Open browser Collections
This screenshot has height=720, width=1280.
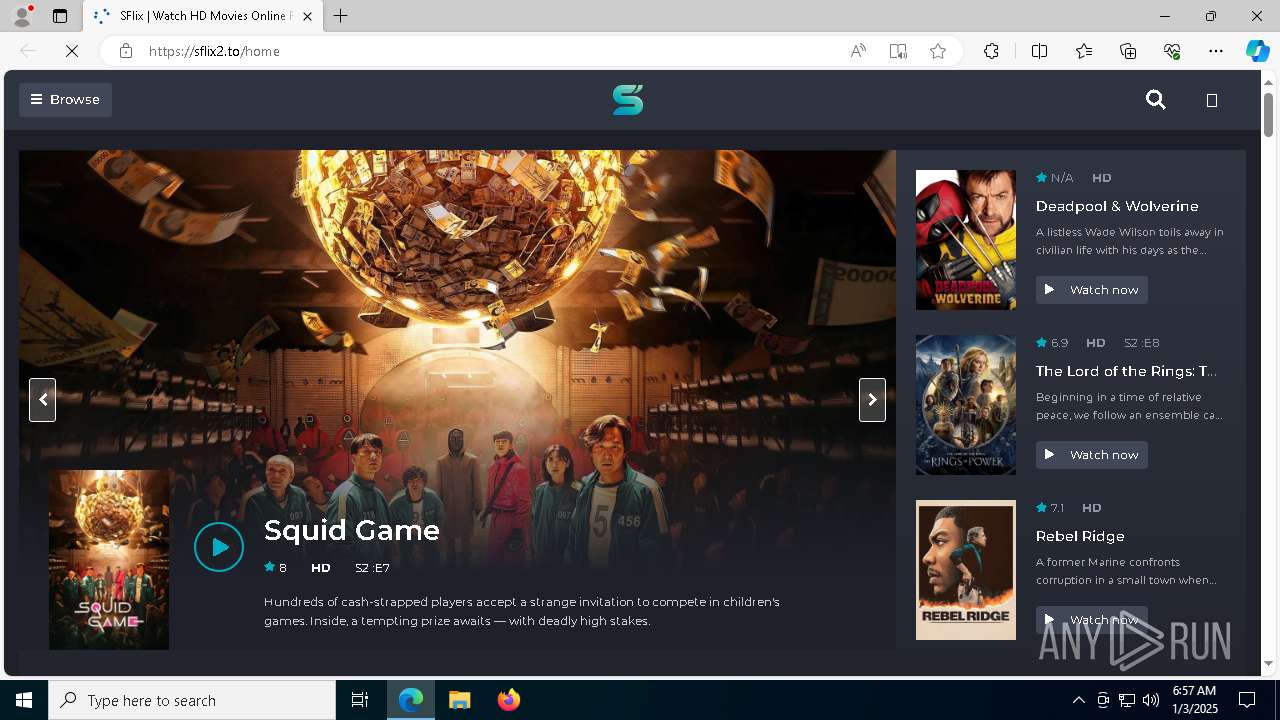[1128, 51]
